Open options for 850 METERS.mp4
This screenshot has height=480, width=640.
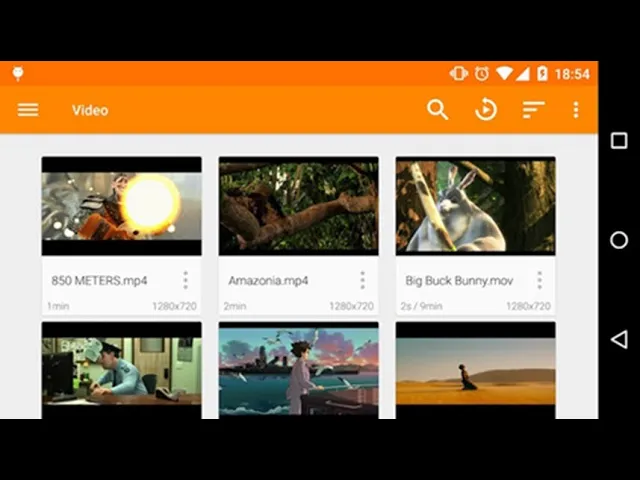(x=185, y=280)
